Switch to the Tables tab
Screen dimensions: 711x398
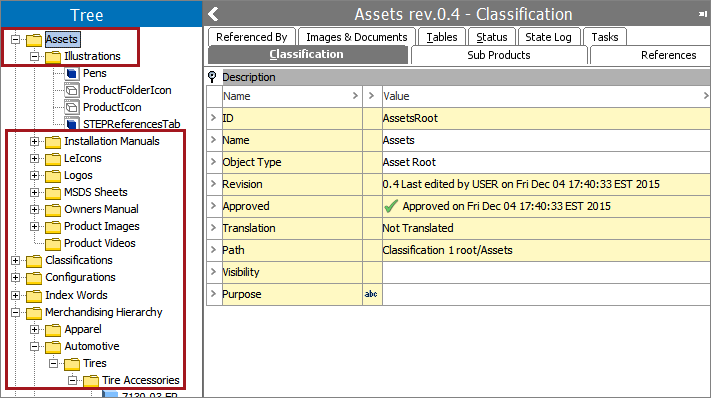tap(442, 37)
